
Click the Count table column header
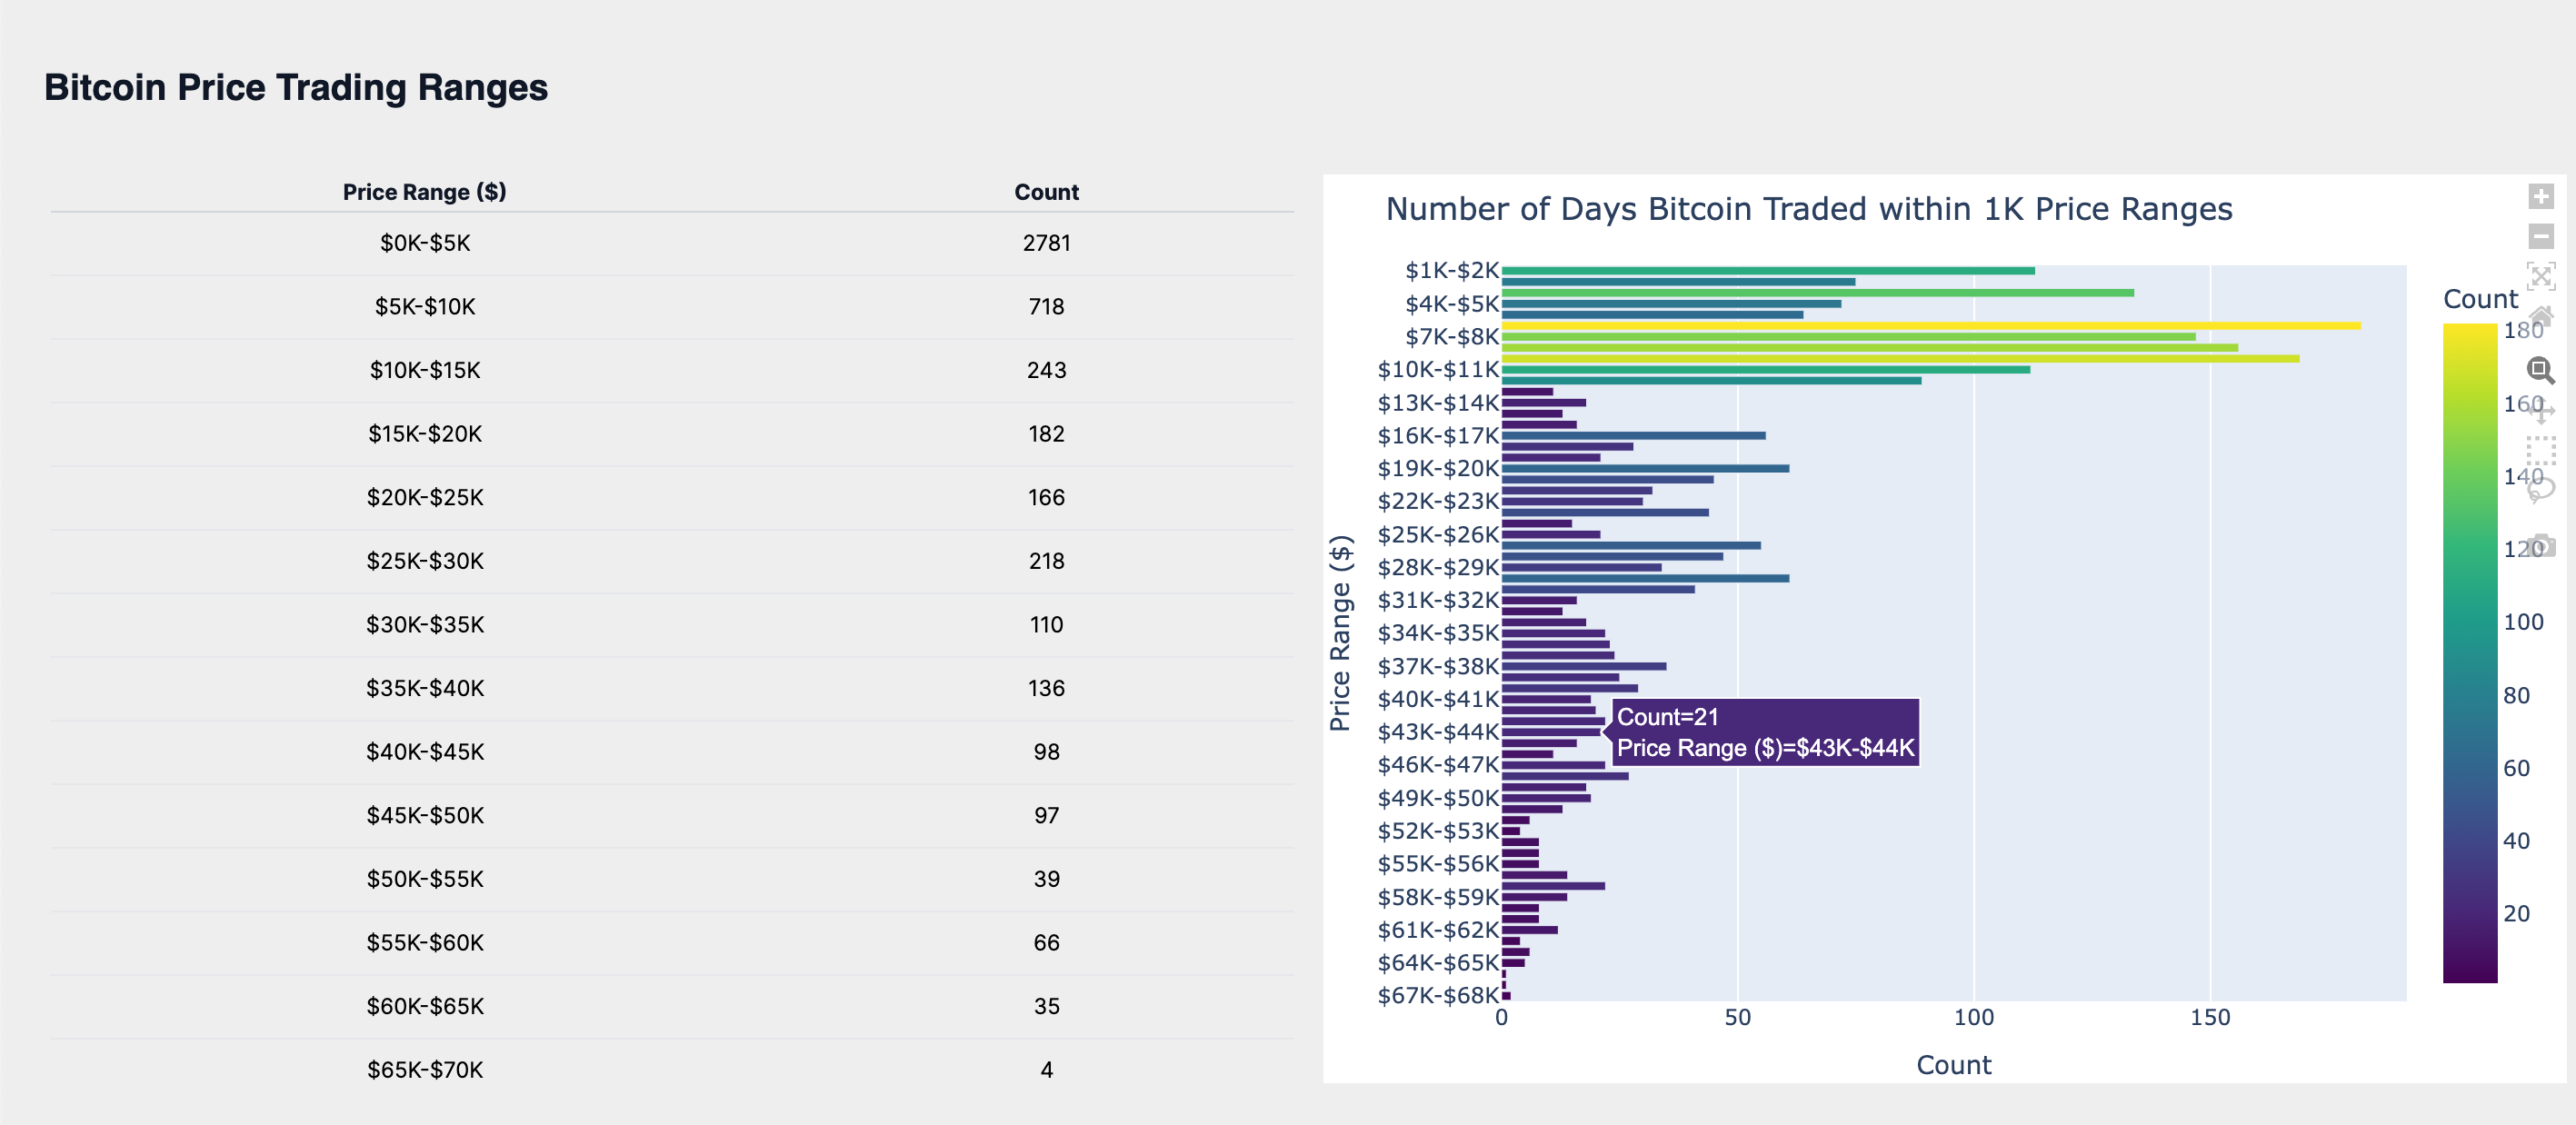click(x=1046, y=192)
